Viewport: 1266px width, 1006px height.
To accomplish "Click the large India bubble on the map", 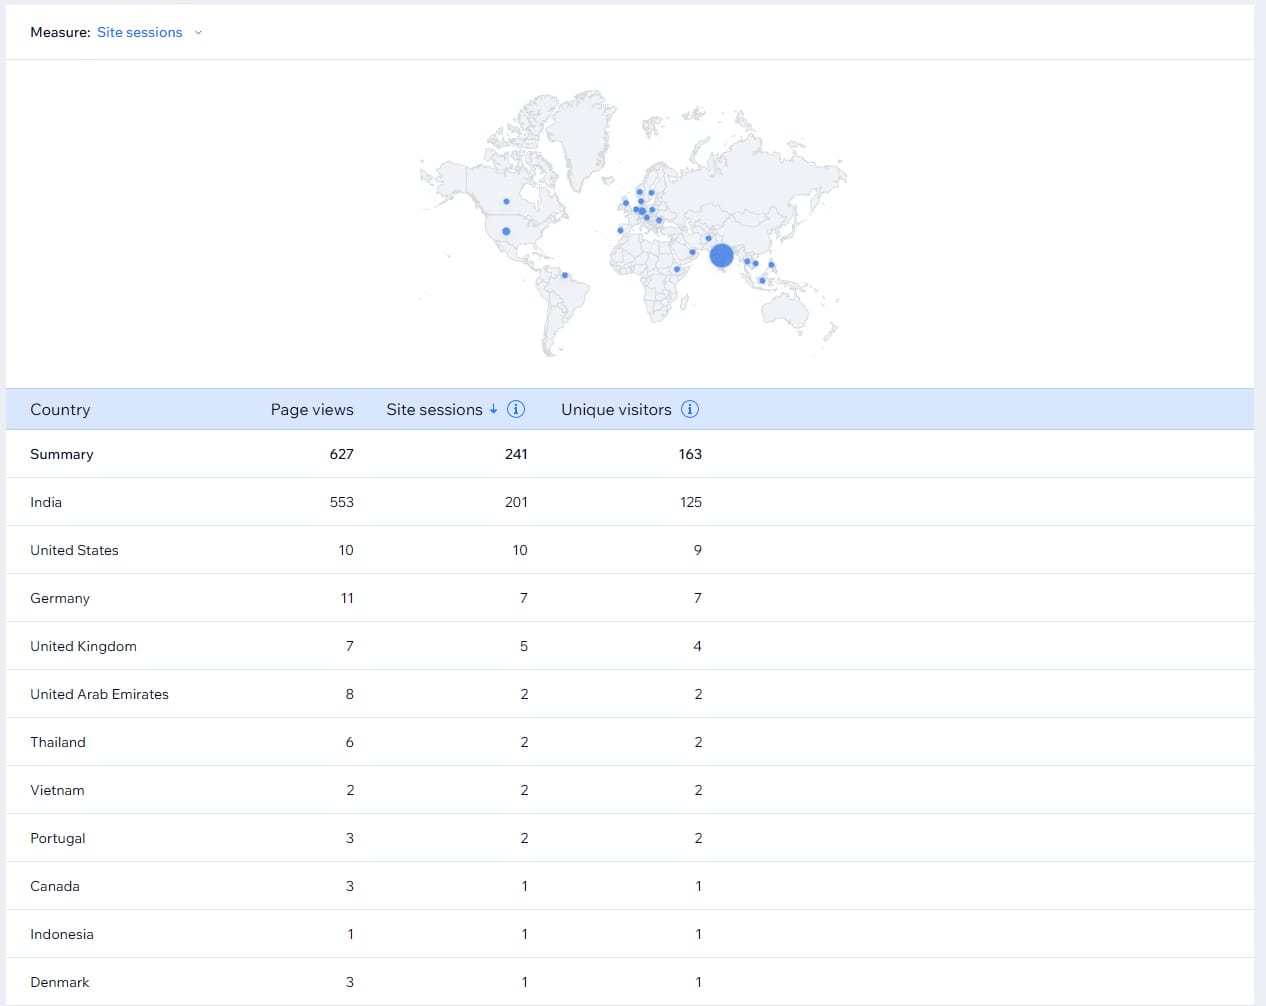I will 721,256.
